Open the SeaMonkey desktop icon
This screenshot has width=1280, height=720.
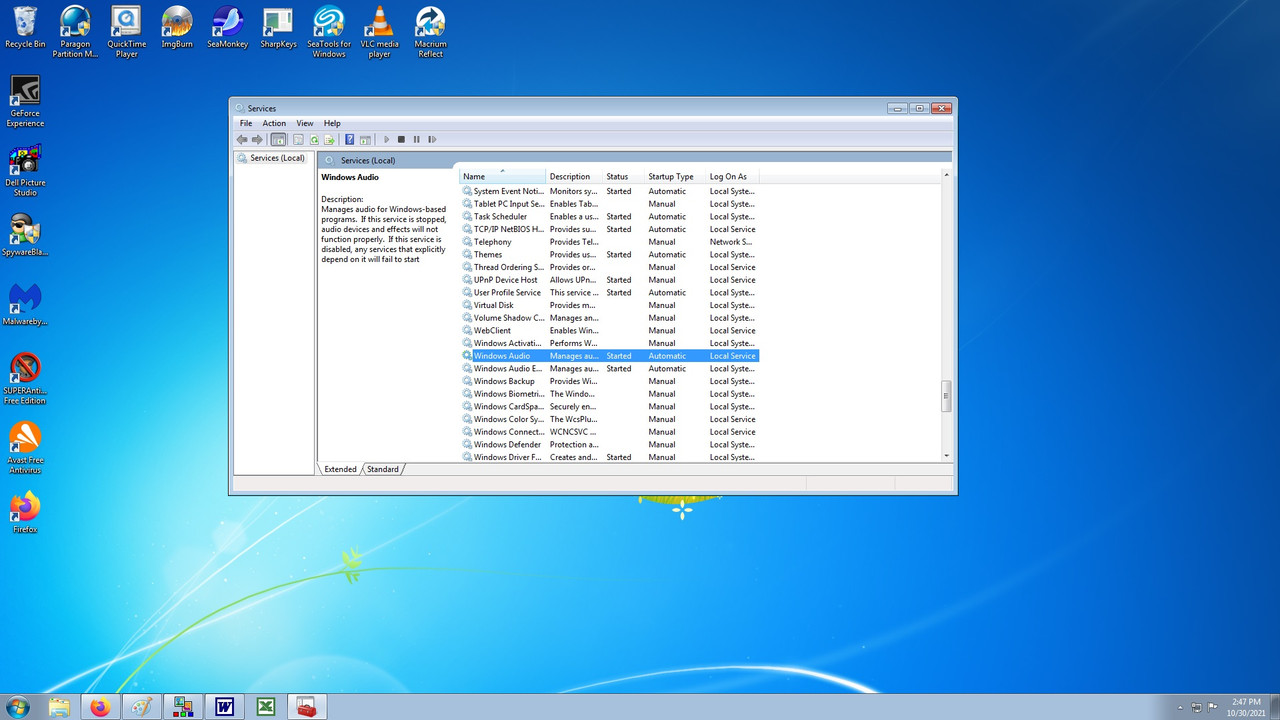[227, 28]
